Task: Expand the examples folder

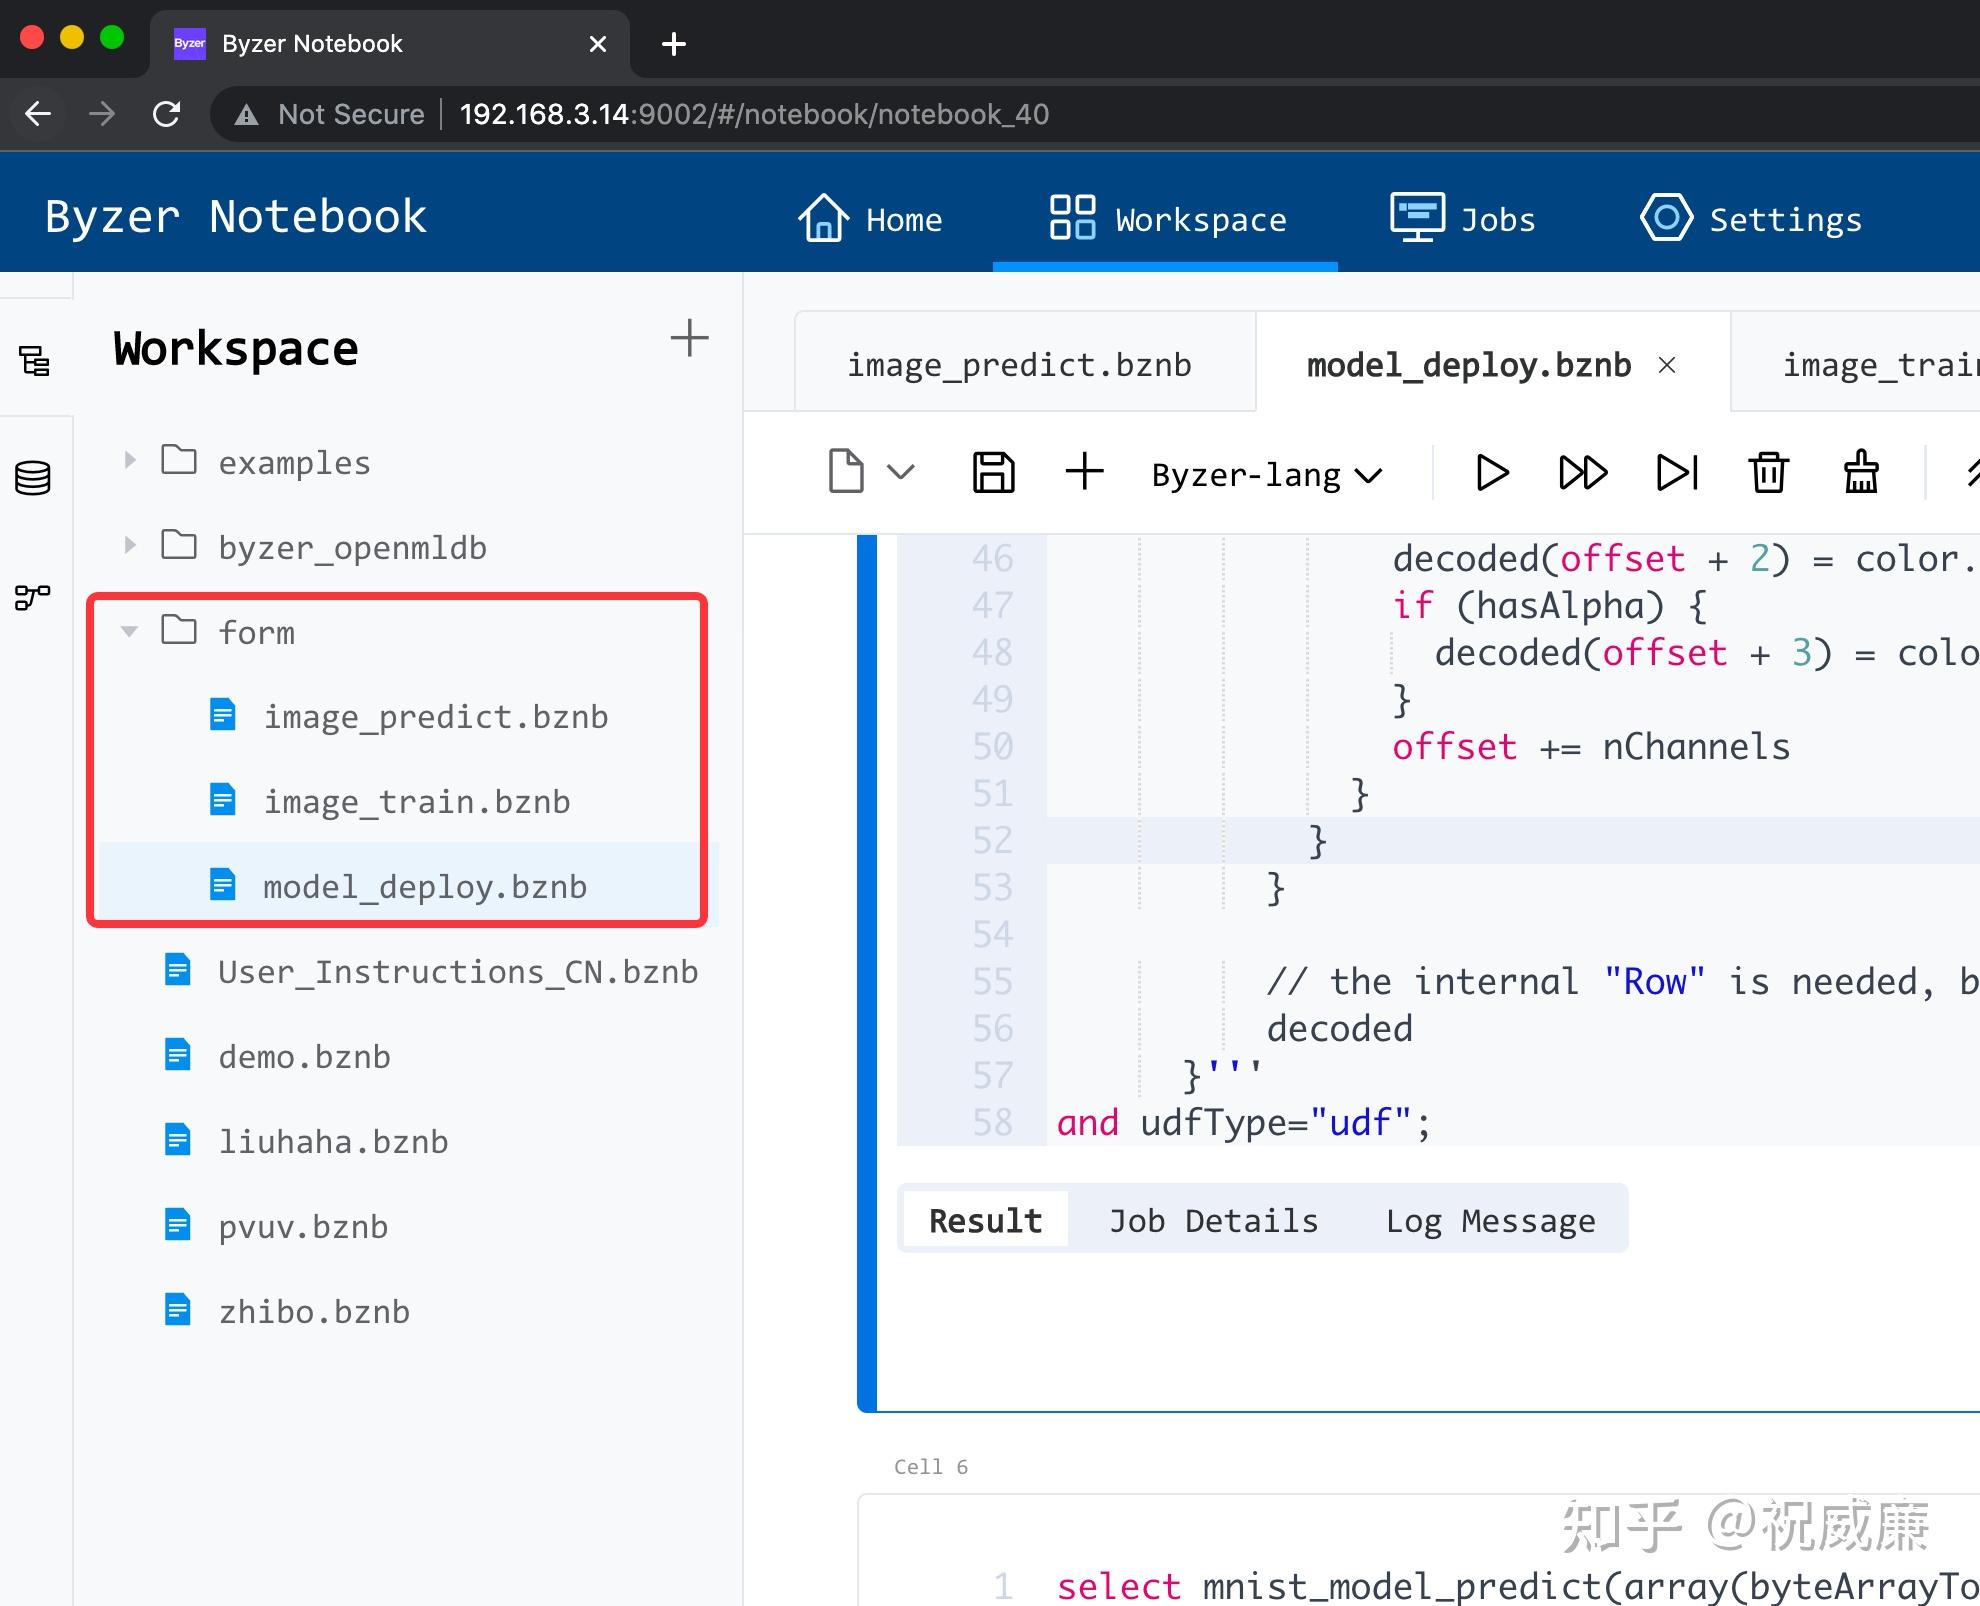Action: (x=129, y=461)
